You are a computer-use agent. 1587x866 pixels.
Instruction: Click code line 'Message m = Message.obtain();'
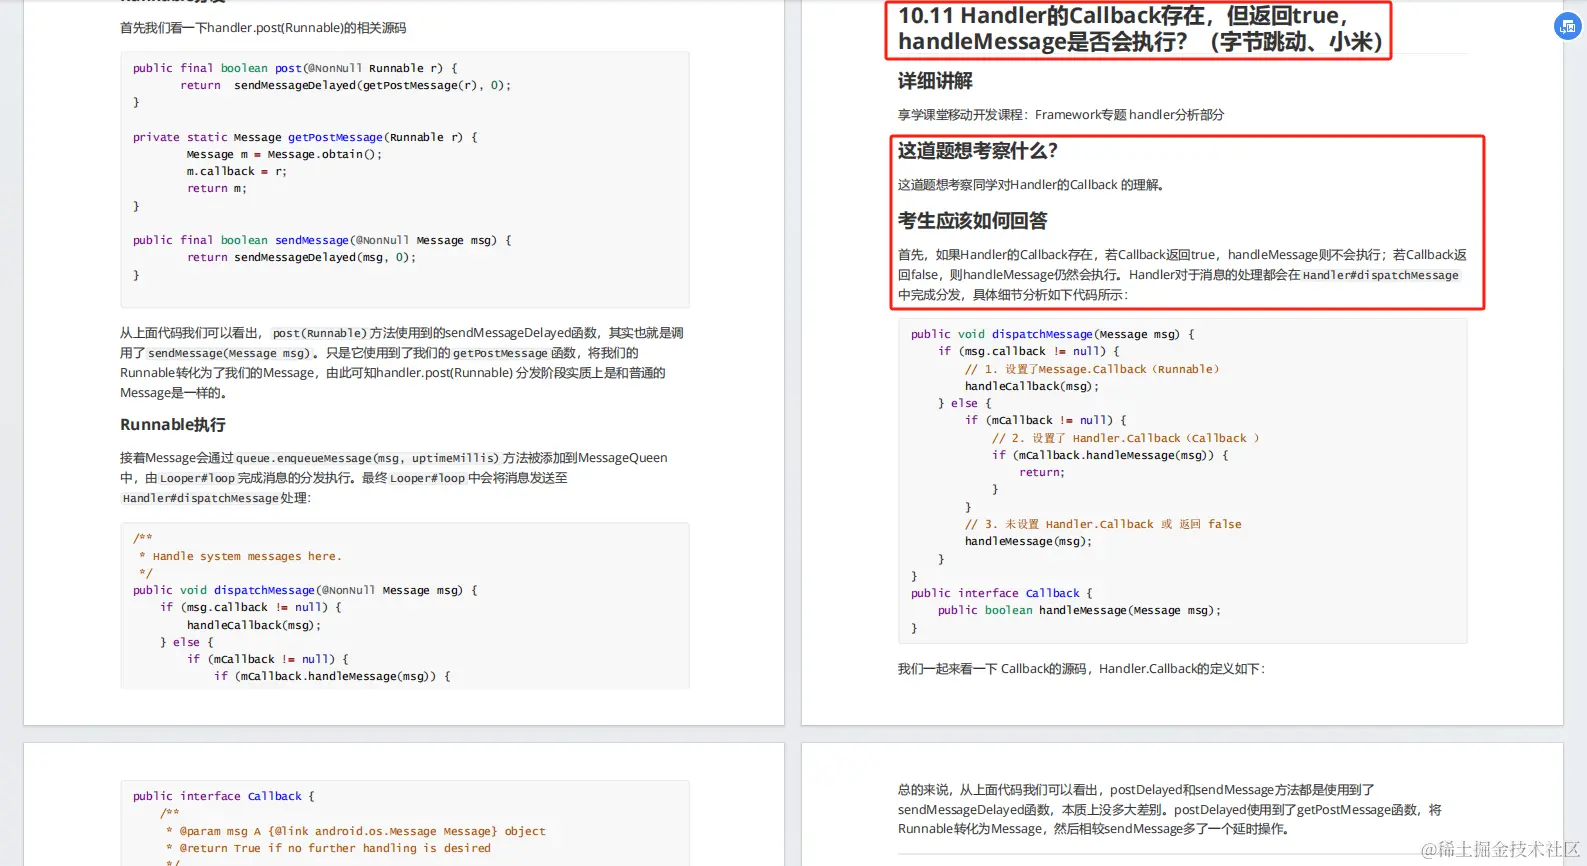(284, 154)
